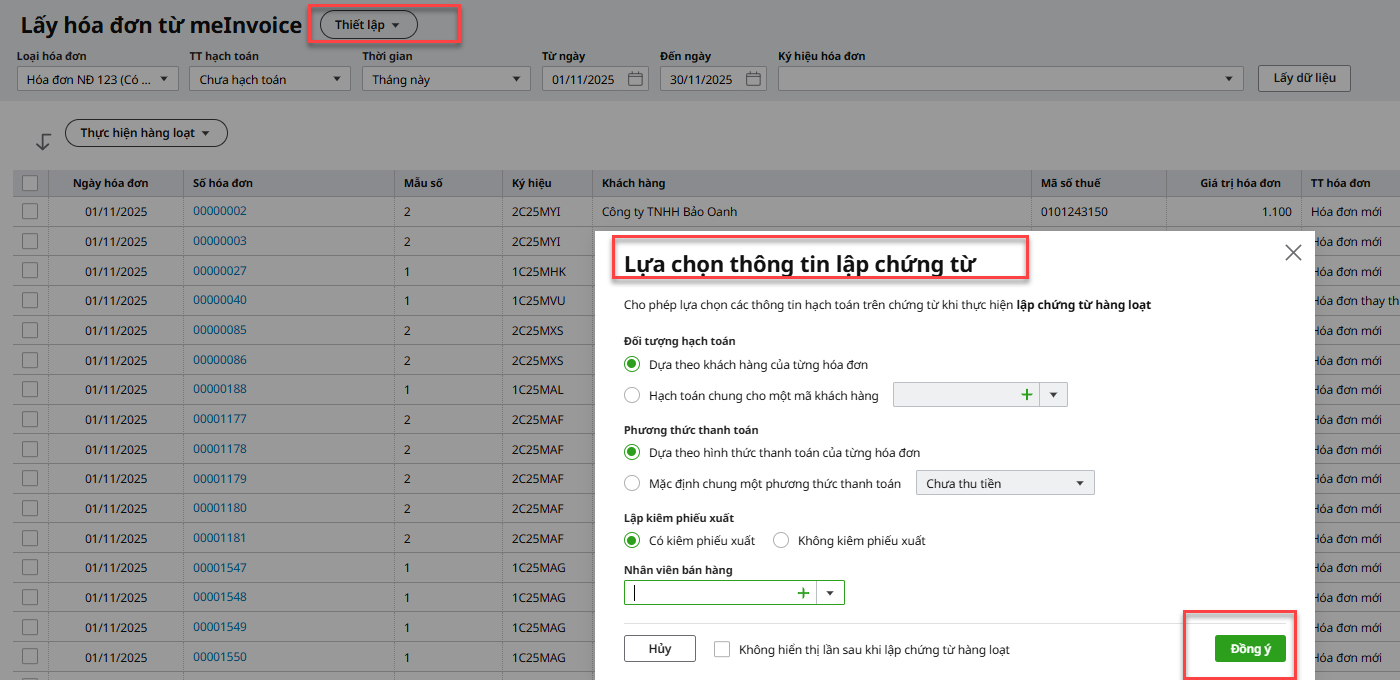Select 'Dựa theo khách hàng của từng hóa đơn'

(632, 365)
